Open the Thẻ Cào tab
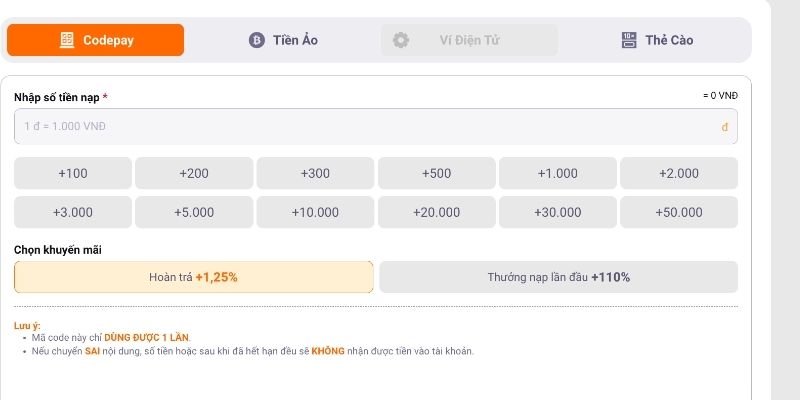 pyautogui.click(x=657, y=40)
